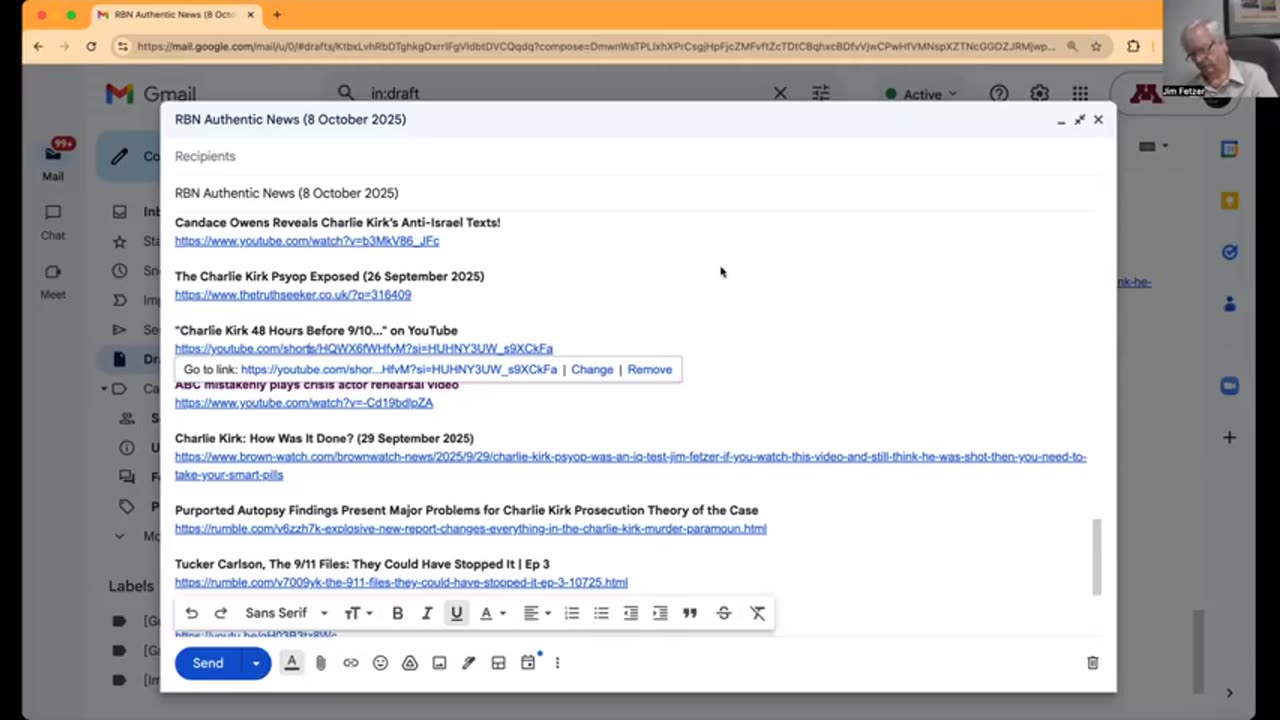1280x720 pixels.
Task: Insert a numbered list
Action: [x=572, y=613]
